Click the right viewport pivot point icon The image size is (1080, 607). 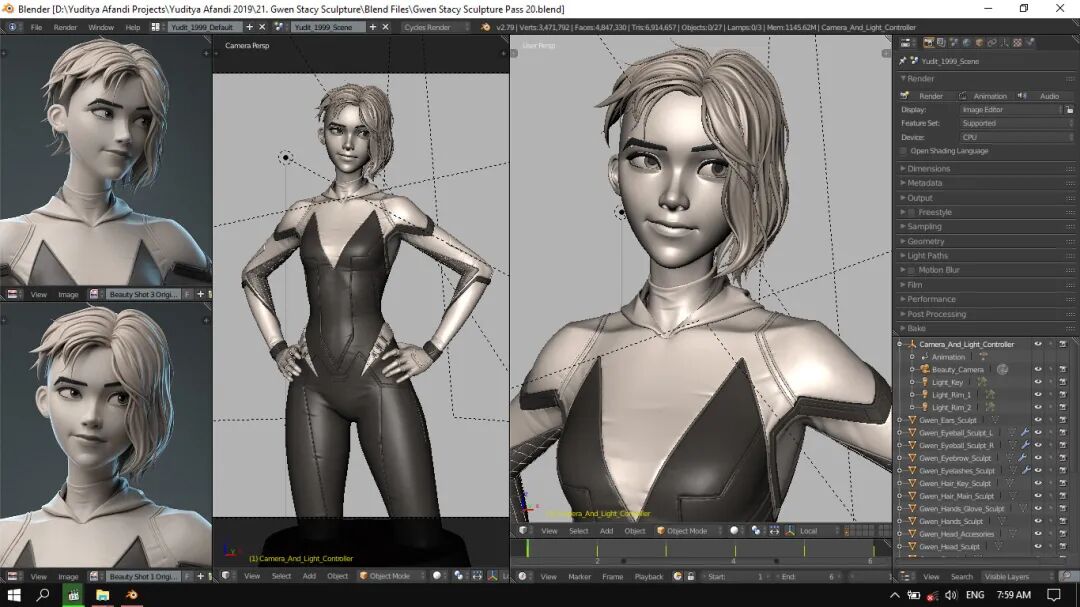[756, 531]
